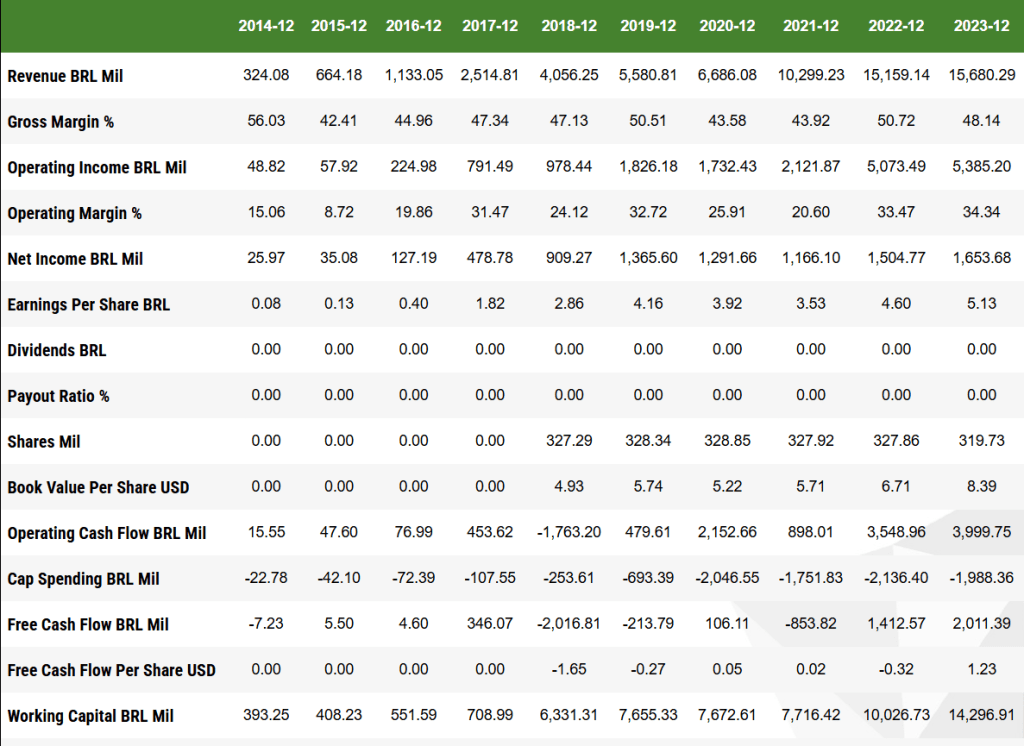Image resolution: width=1024 pixels, height=746 pixels.
Task: Select the 2018-12 column header
Action: (x=569, y=26)
